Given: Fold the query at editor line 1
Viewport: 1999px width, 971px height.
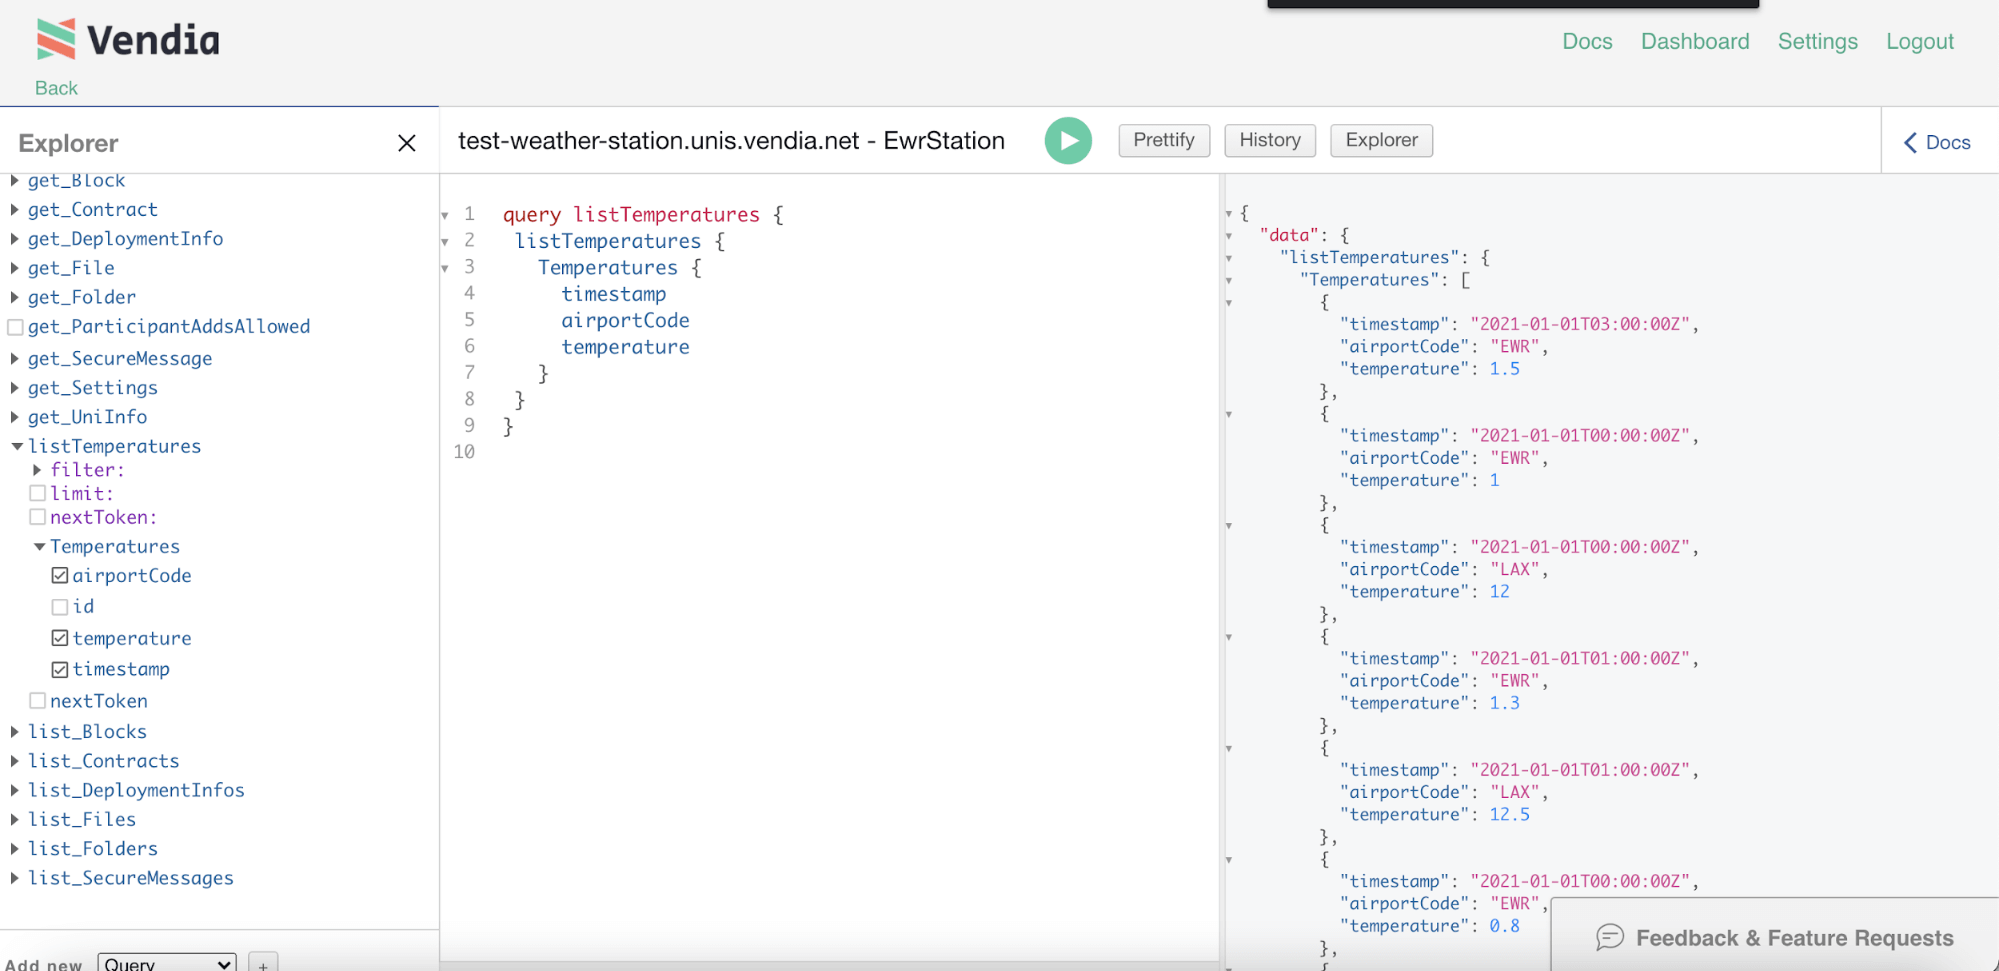Looking at the screenshot, I should [x=445, y=215].
